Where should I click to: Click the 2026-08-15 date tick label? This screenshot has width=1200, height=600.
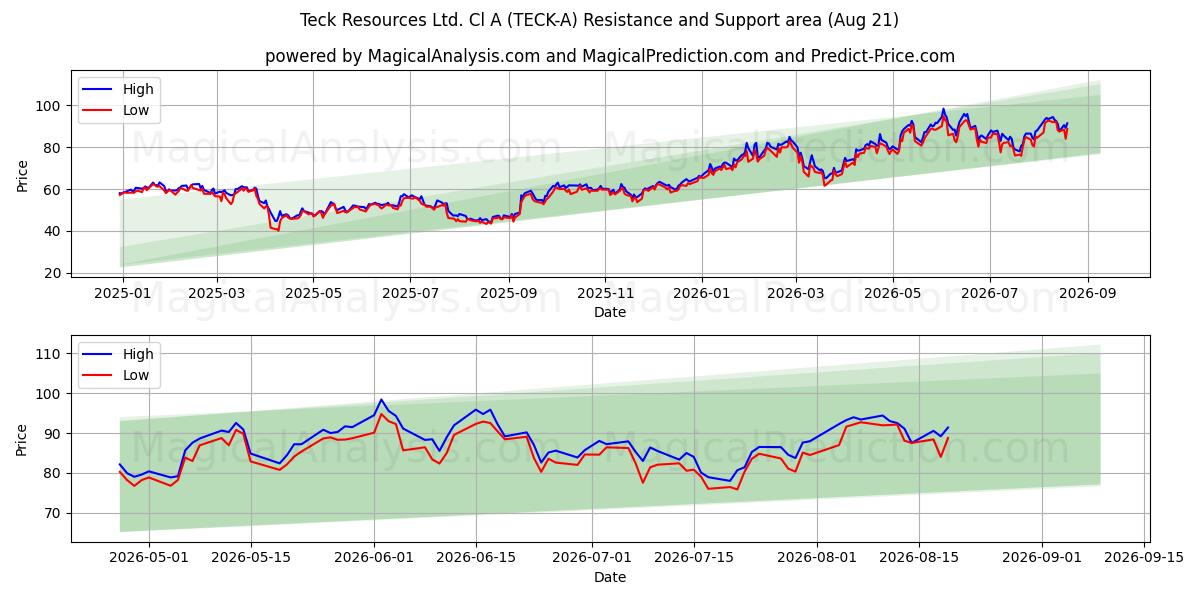[x=918, y=557]
